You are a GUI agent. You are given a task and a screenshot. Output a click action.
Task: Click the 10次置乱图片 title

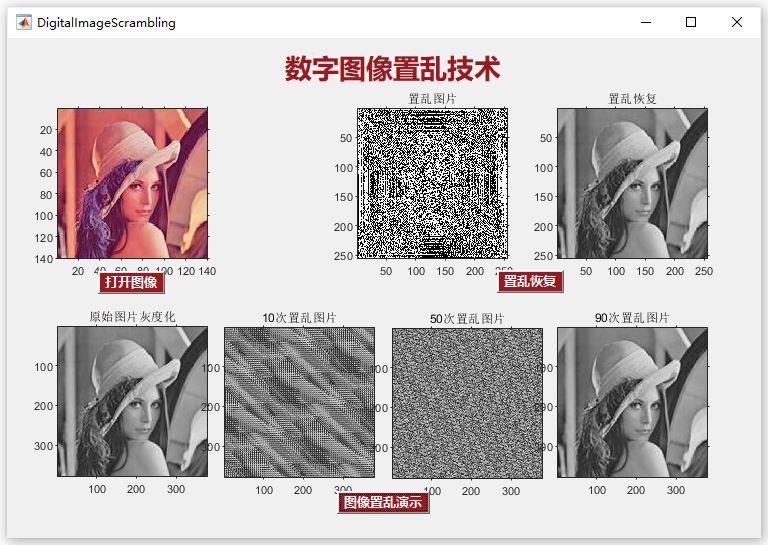point(299,318)
